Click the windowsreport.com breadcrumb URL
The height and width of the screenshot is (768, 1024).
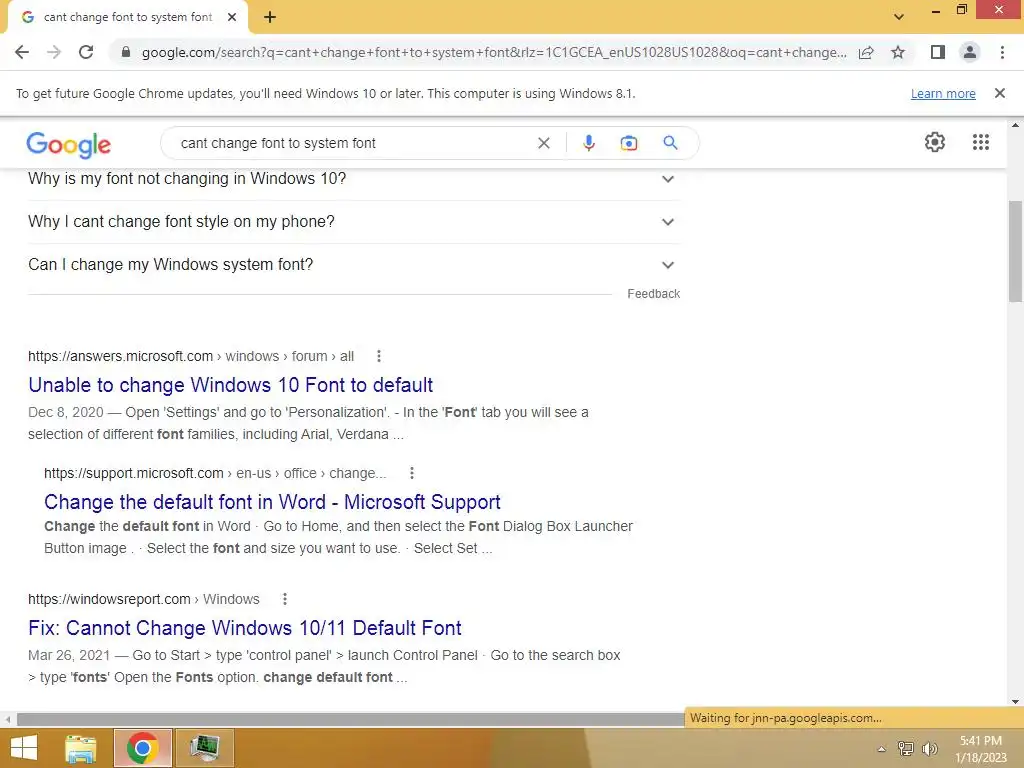coord(144,599)
